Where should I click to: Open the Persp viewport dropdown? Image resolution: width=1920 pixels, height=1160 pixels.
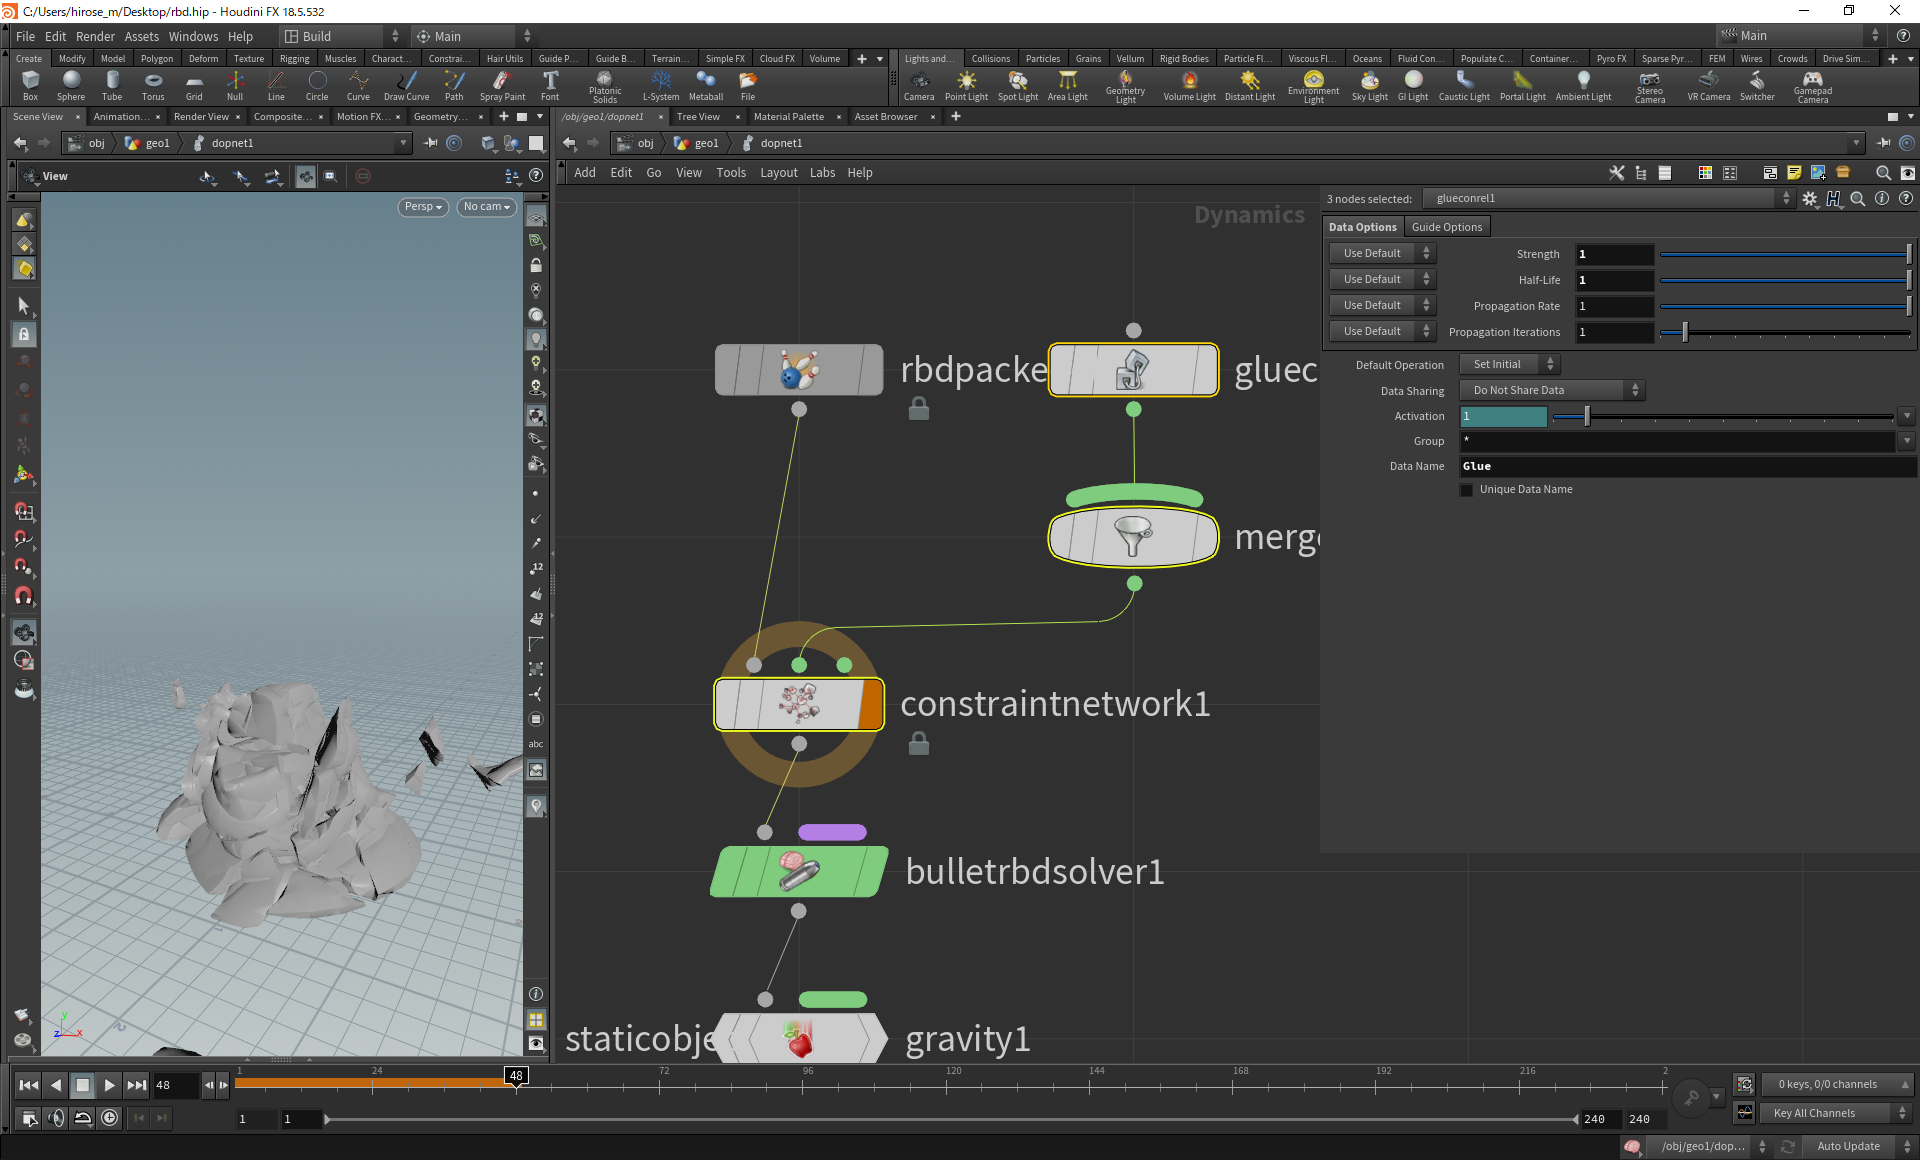[x=423, y=207]
